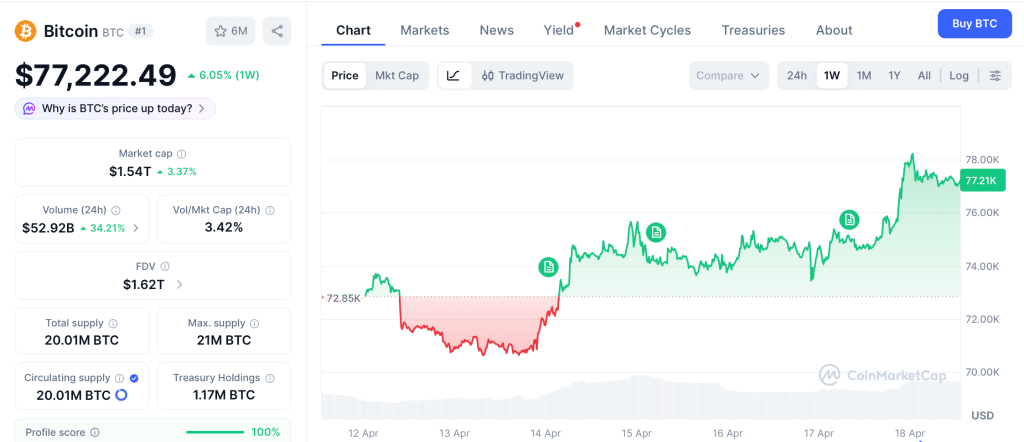Click the news marker near 14 Apr
1024x442 pixels.
point(548,267)
